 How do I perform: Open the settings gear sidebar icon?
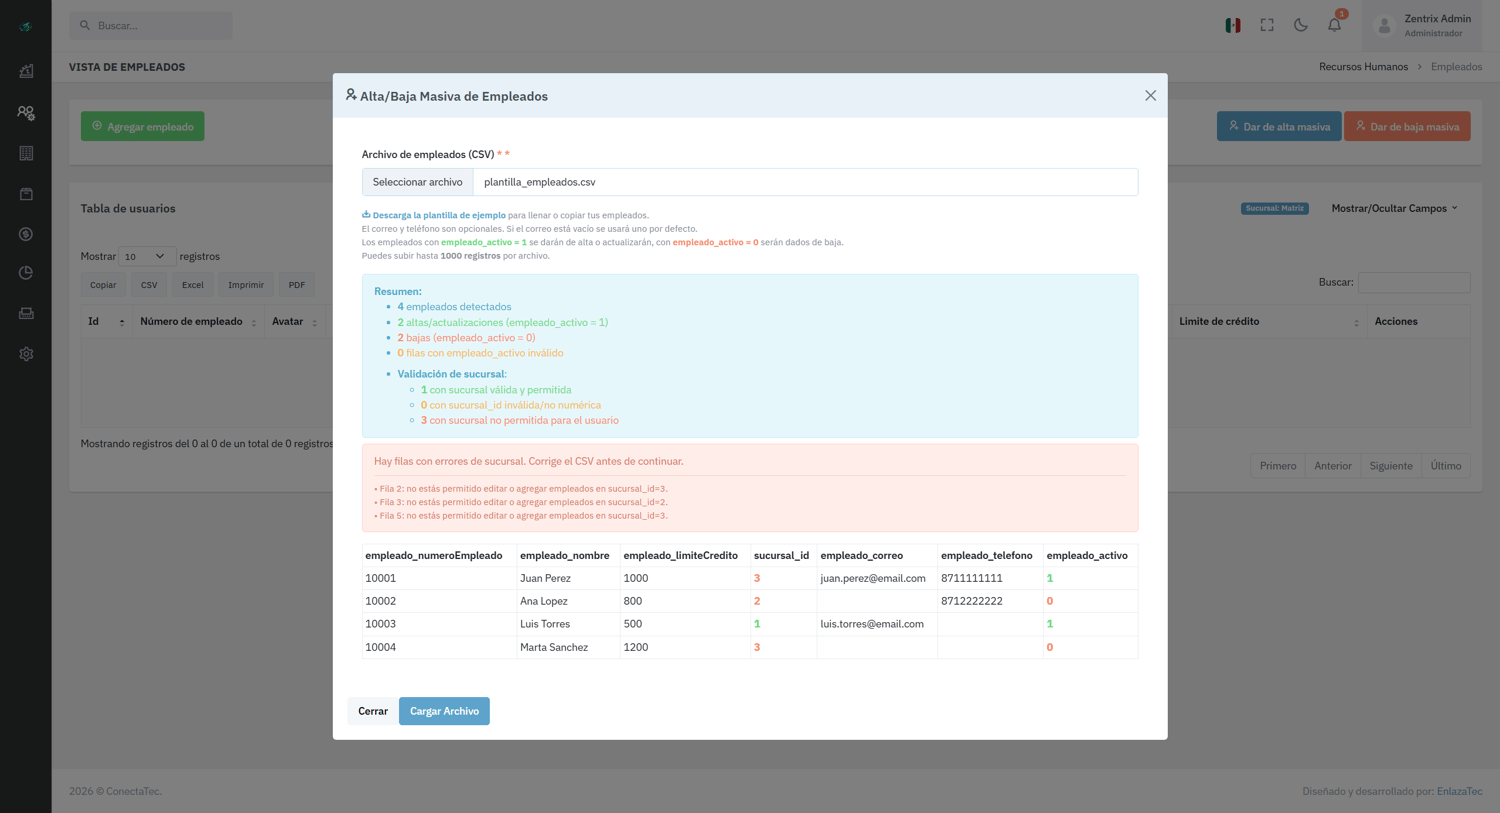[26, 354]
